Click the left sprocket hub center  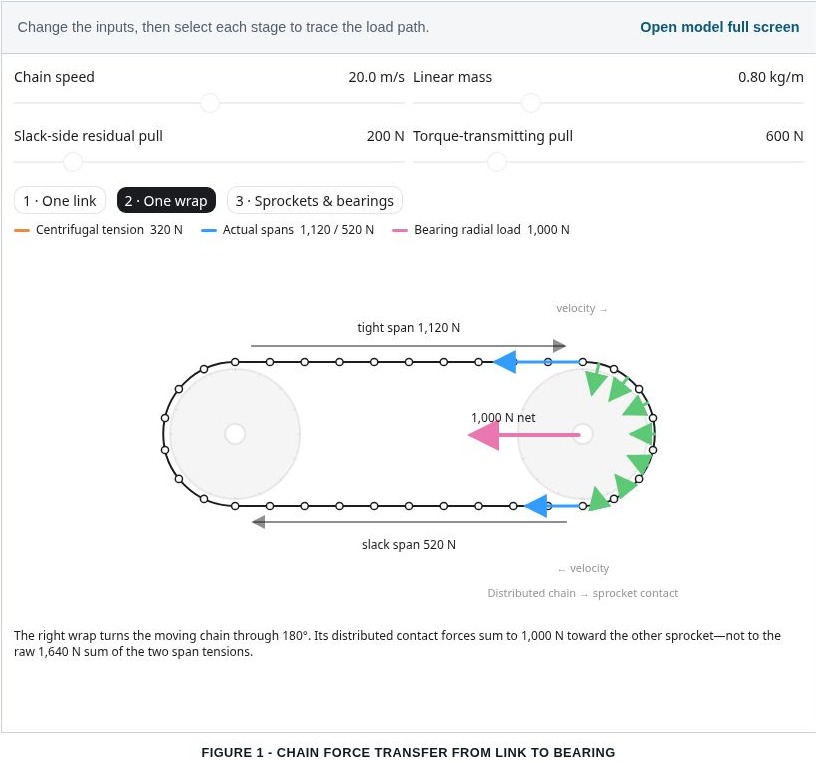235,434
